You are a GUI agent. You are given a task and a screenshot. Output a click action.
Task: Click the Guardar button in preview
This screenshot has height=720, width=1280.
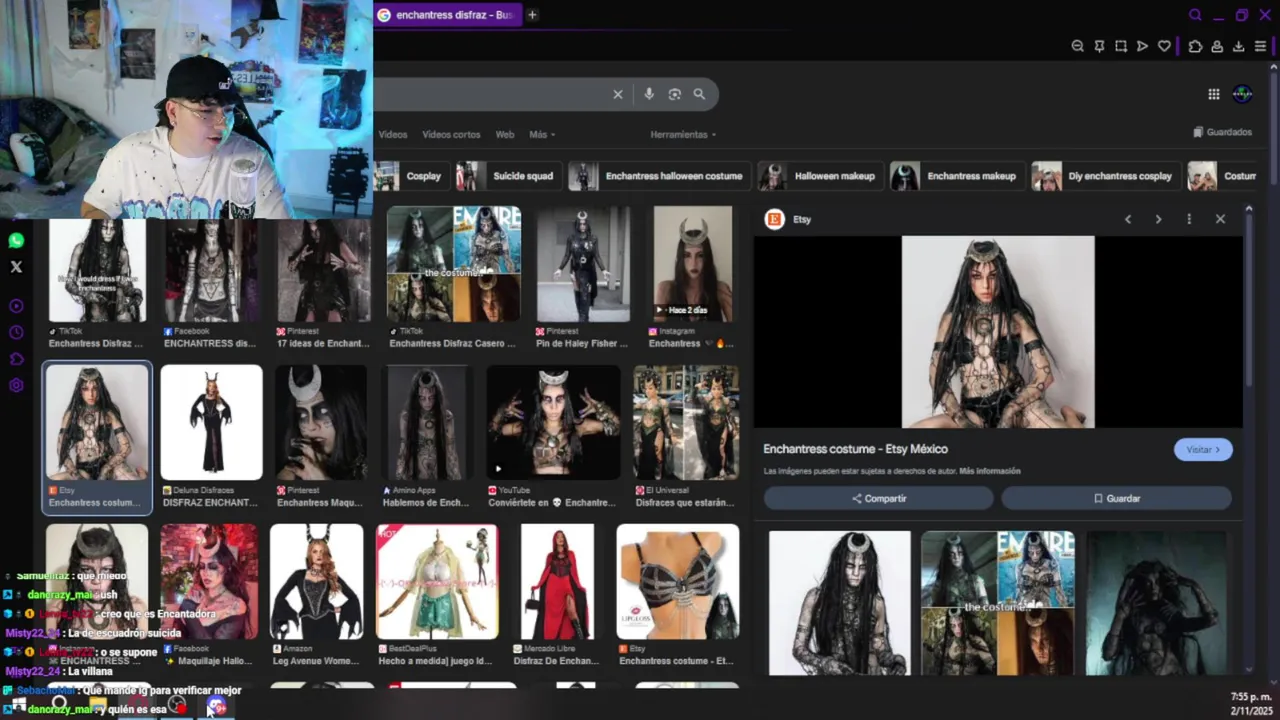1116,498
